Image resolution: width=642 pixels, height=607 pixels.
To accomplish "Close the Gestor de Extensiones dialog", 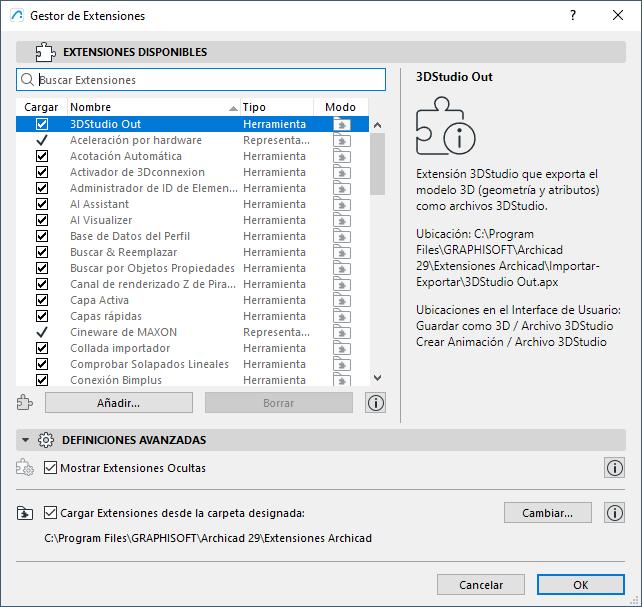I will (x=618, y=16).
